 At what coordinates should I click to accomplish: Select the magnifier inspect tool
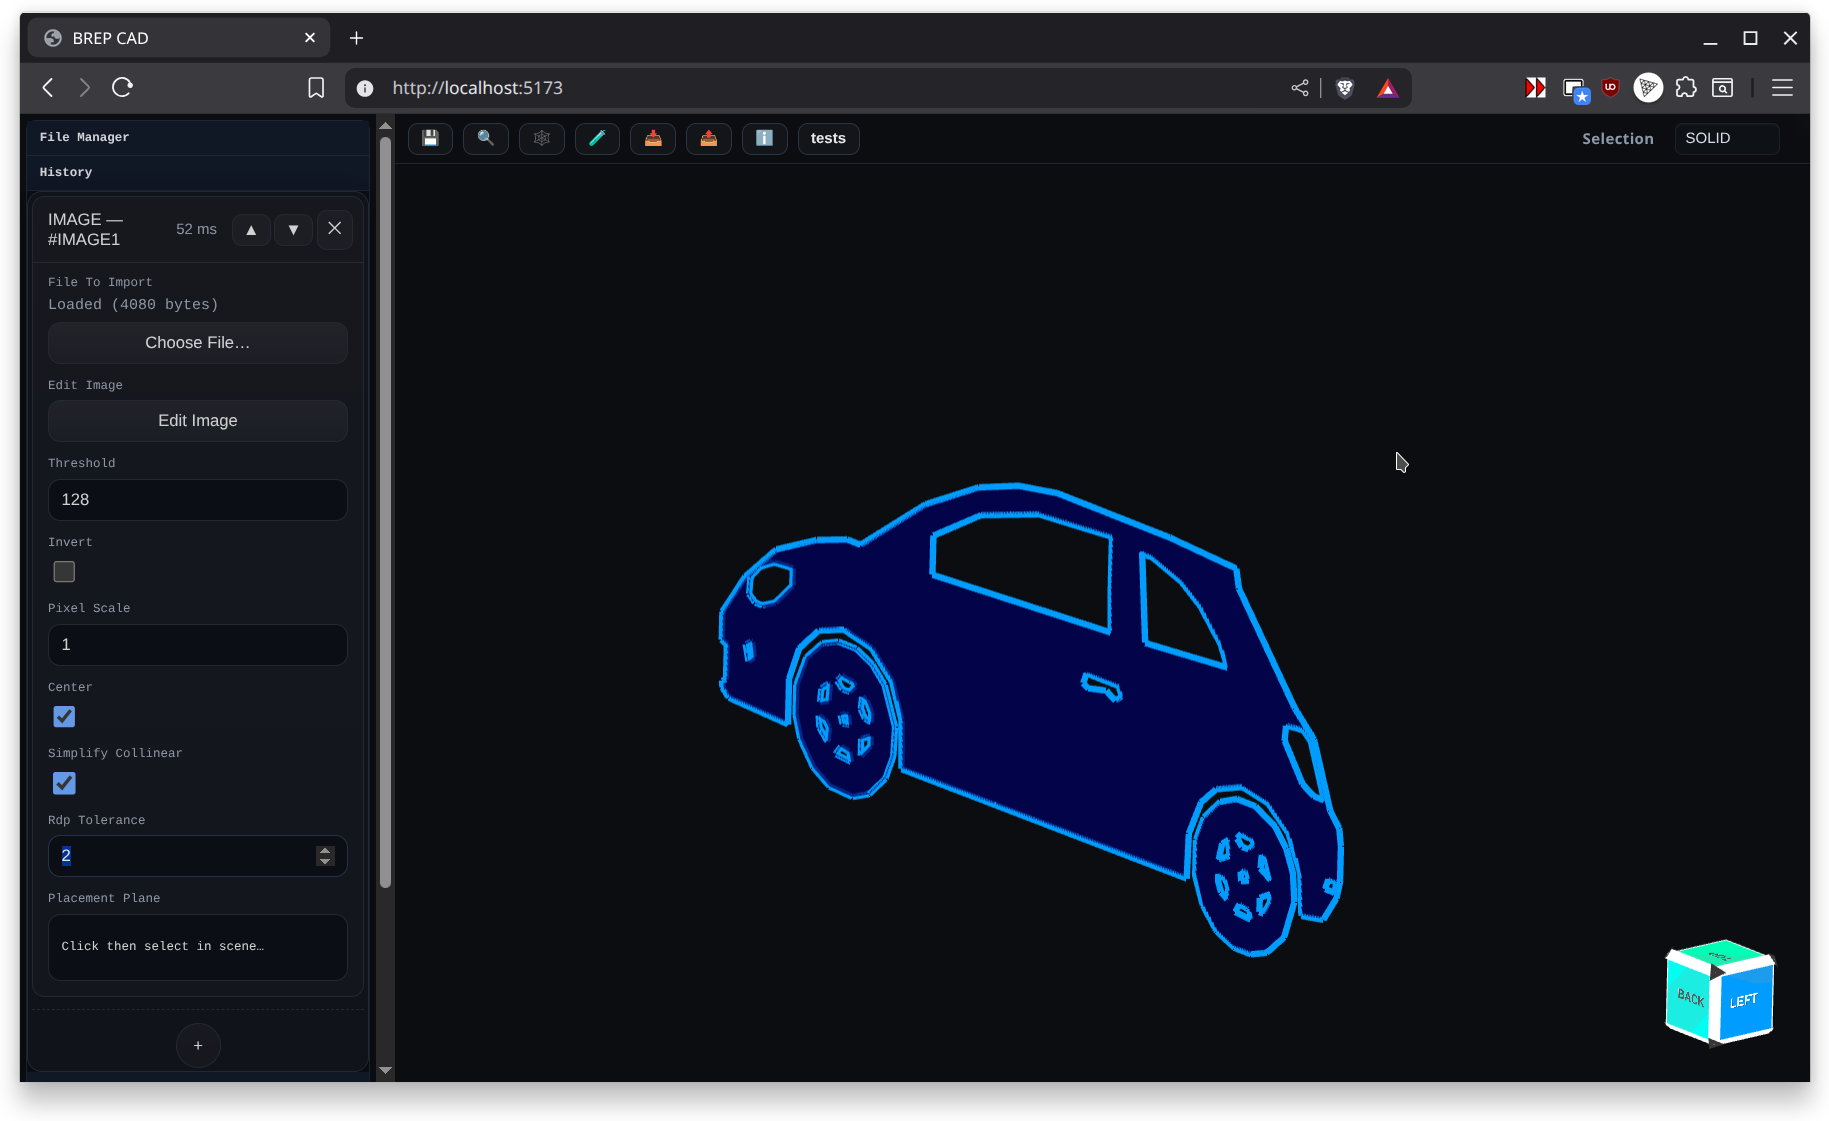[x=486, y=138]
